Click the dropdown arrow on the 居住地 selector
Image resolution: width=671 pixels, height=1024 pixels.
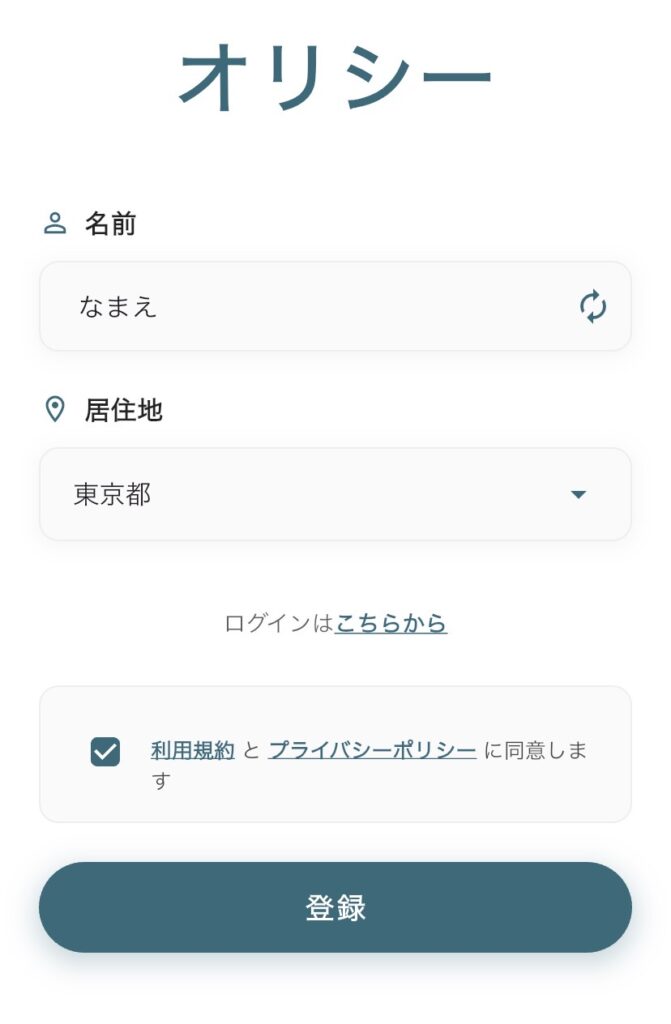[578, 493]
